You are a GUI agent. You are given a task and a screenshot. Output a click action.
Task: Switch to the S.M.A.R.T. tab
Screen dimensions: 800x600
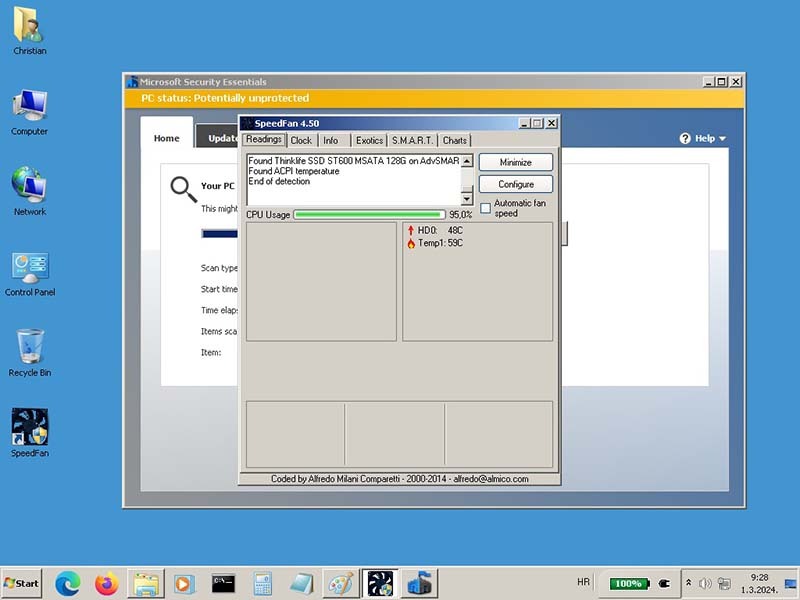click(x=412, y=141)
